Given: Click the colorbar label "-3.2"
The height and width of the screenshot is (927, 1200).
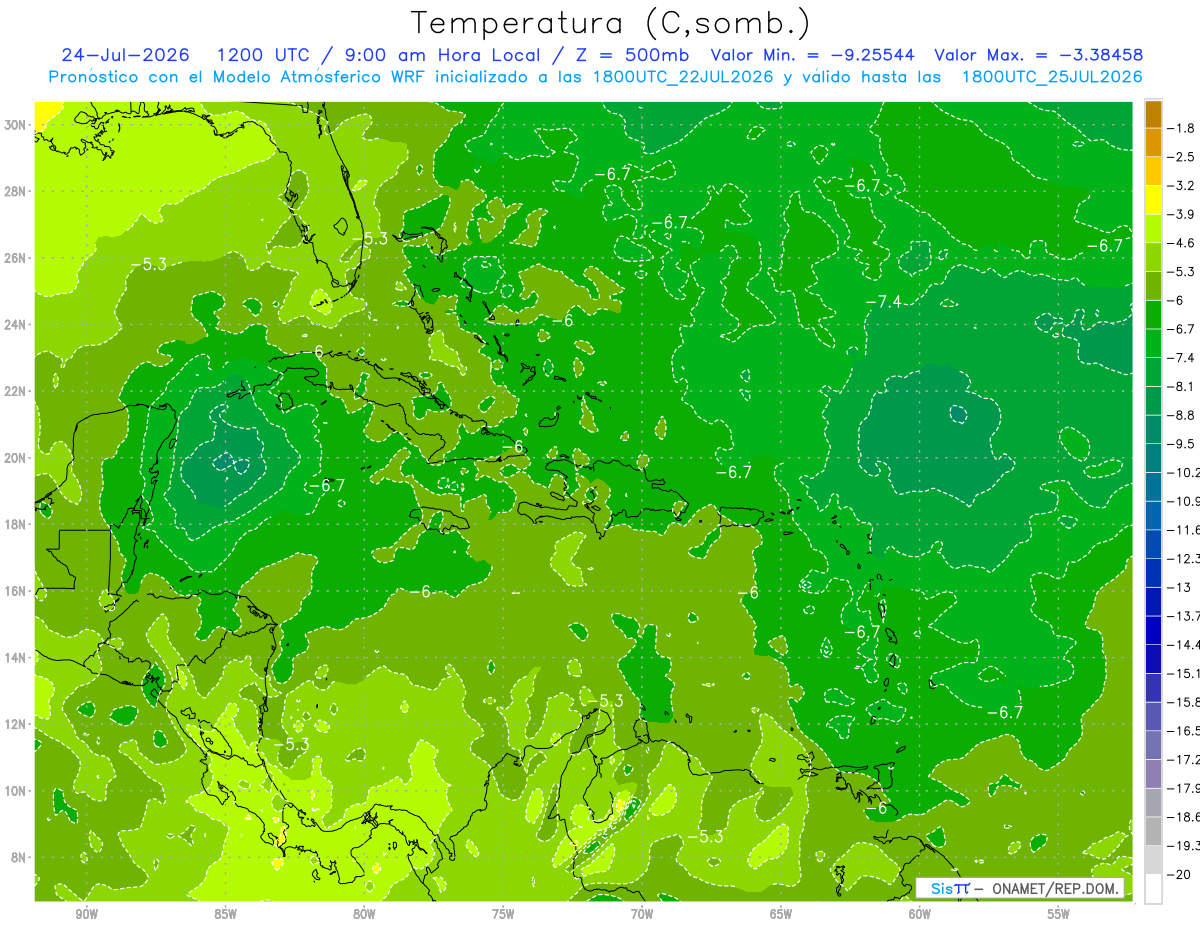Looking at the screenshot, I should coord(1181,186).
